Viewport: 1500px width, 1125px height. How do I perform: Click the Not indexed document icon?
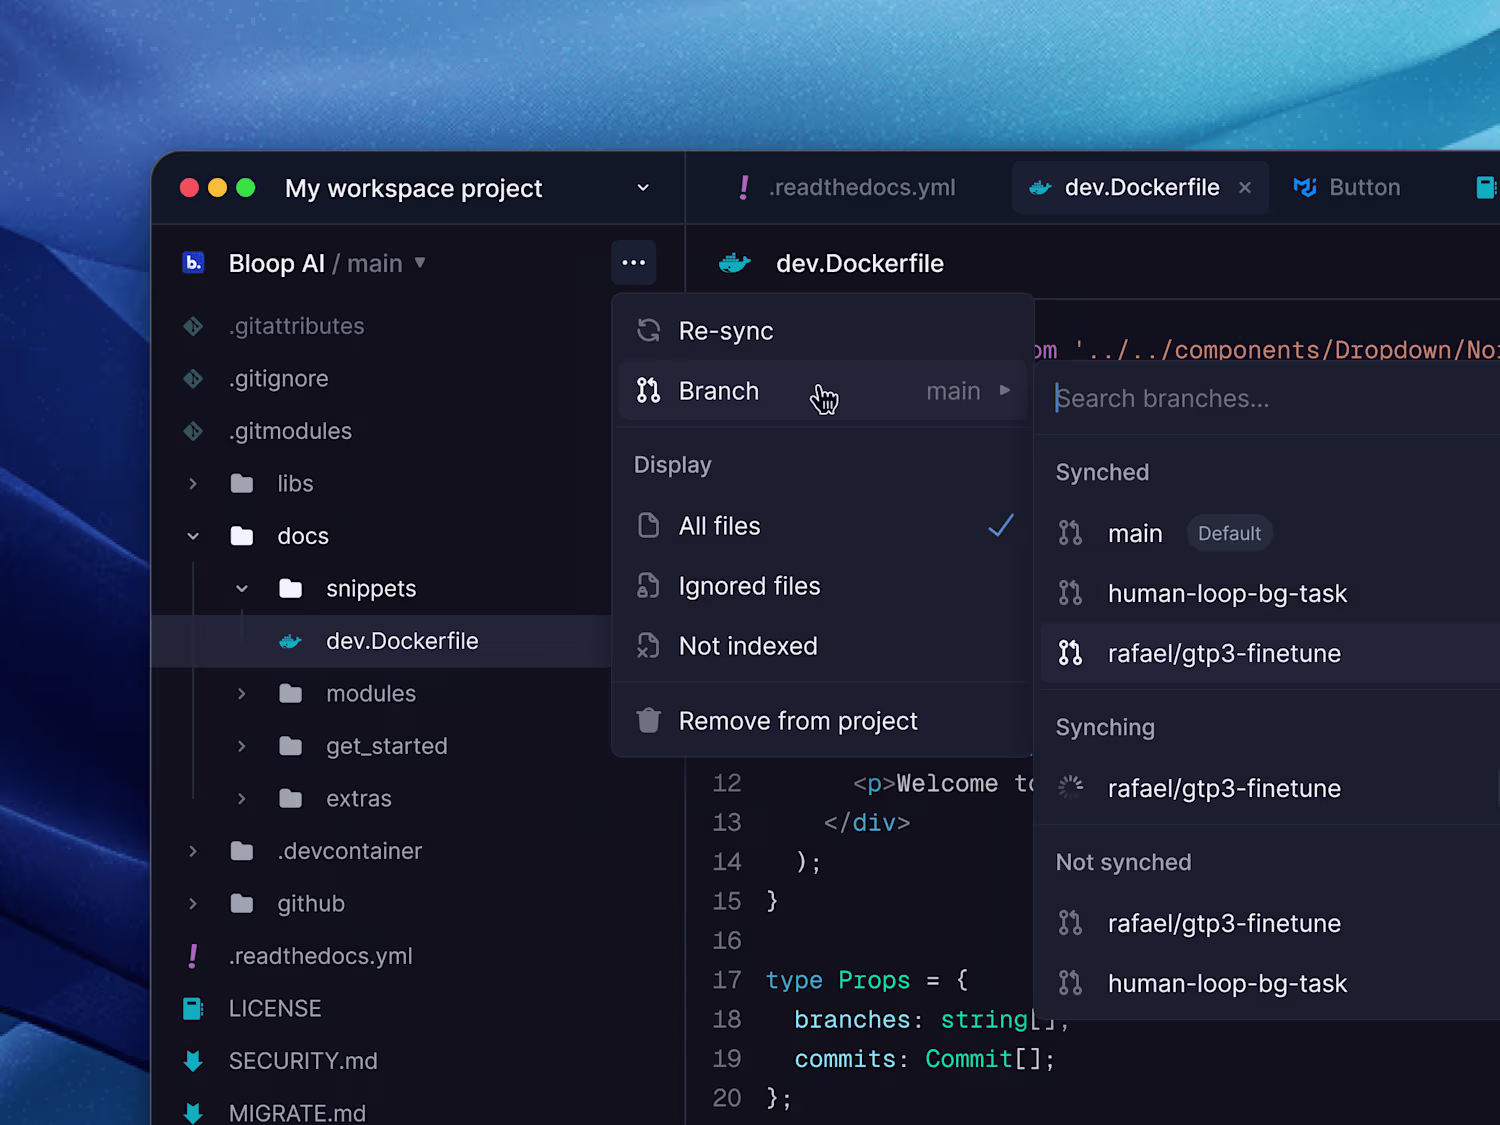[x=649, y=646]
